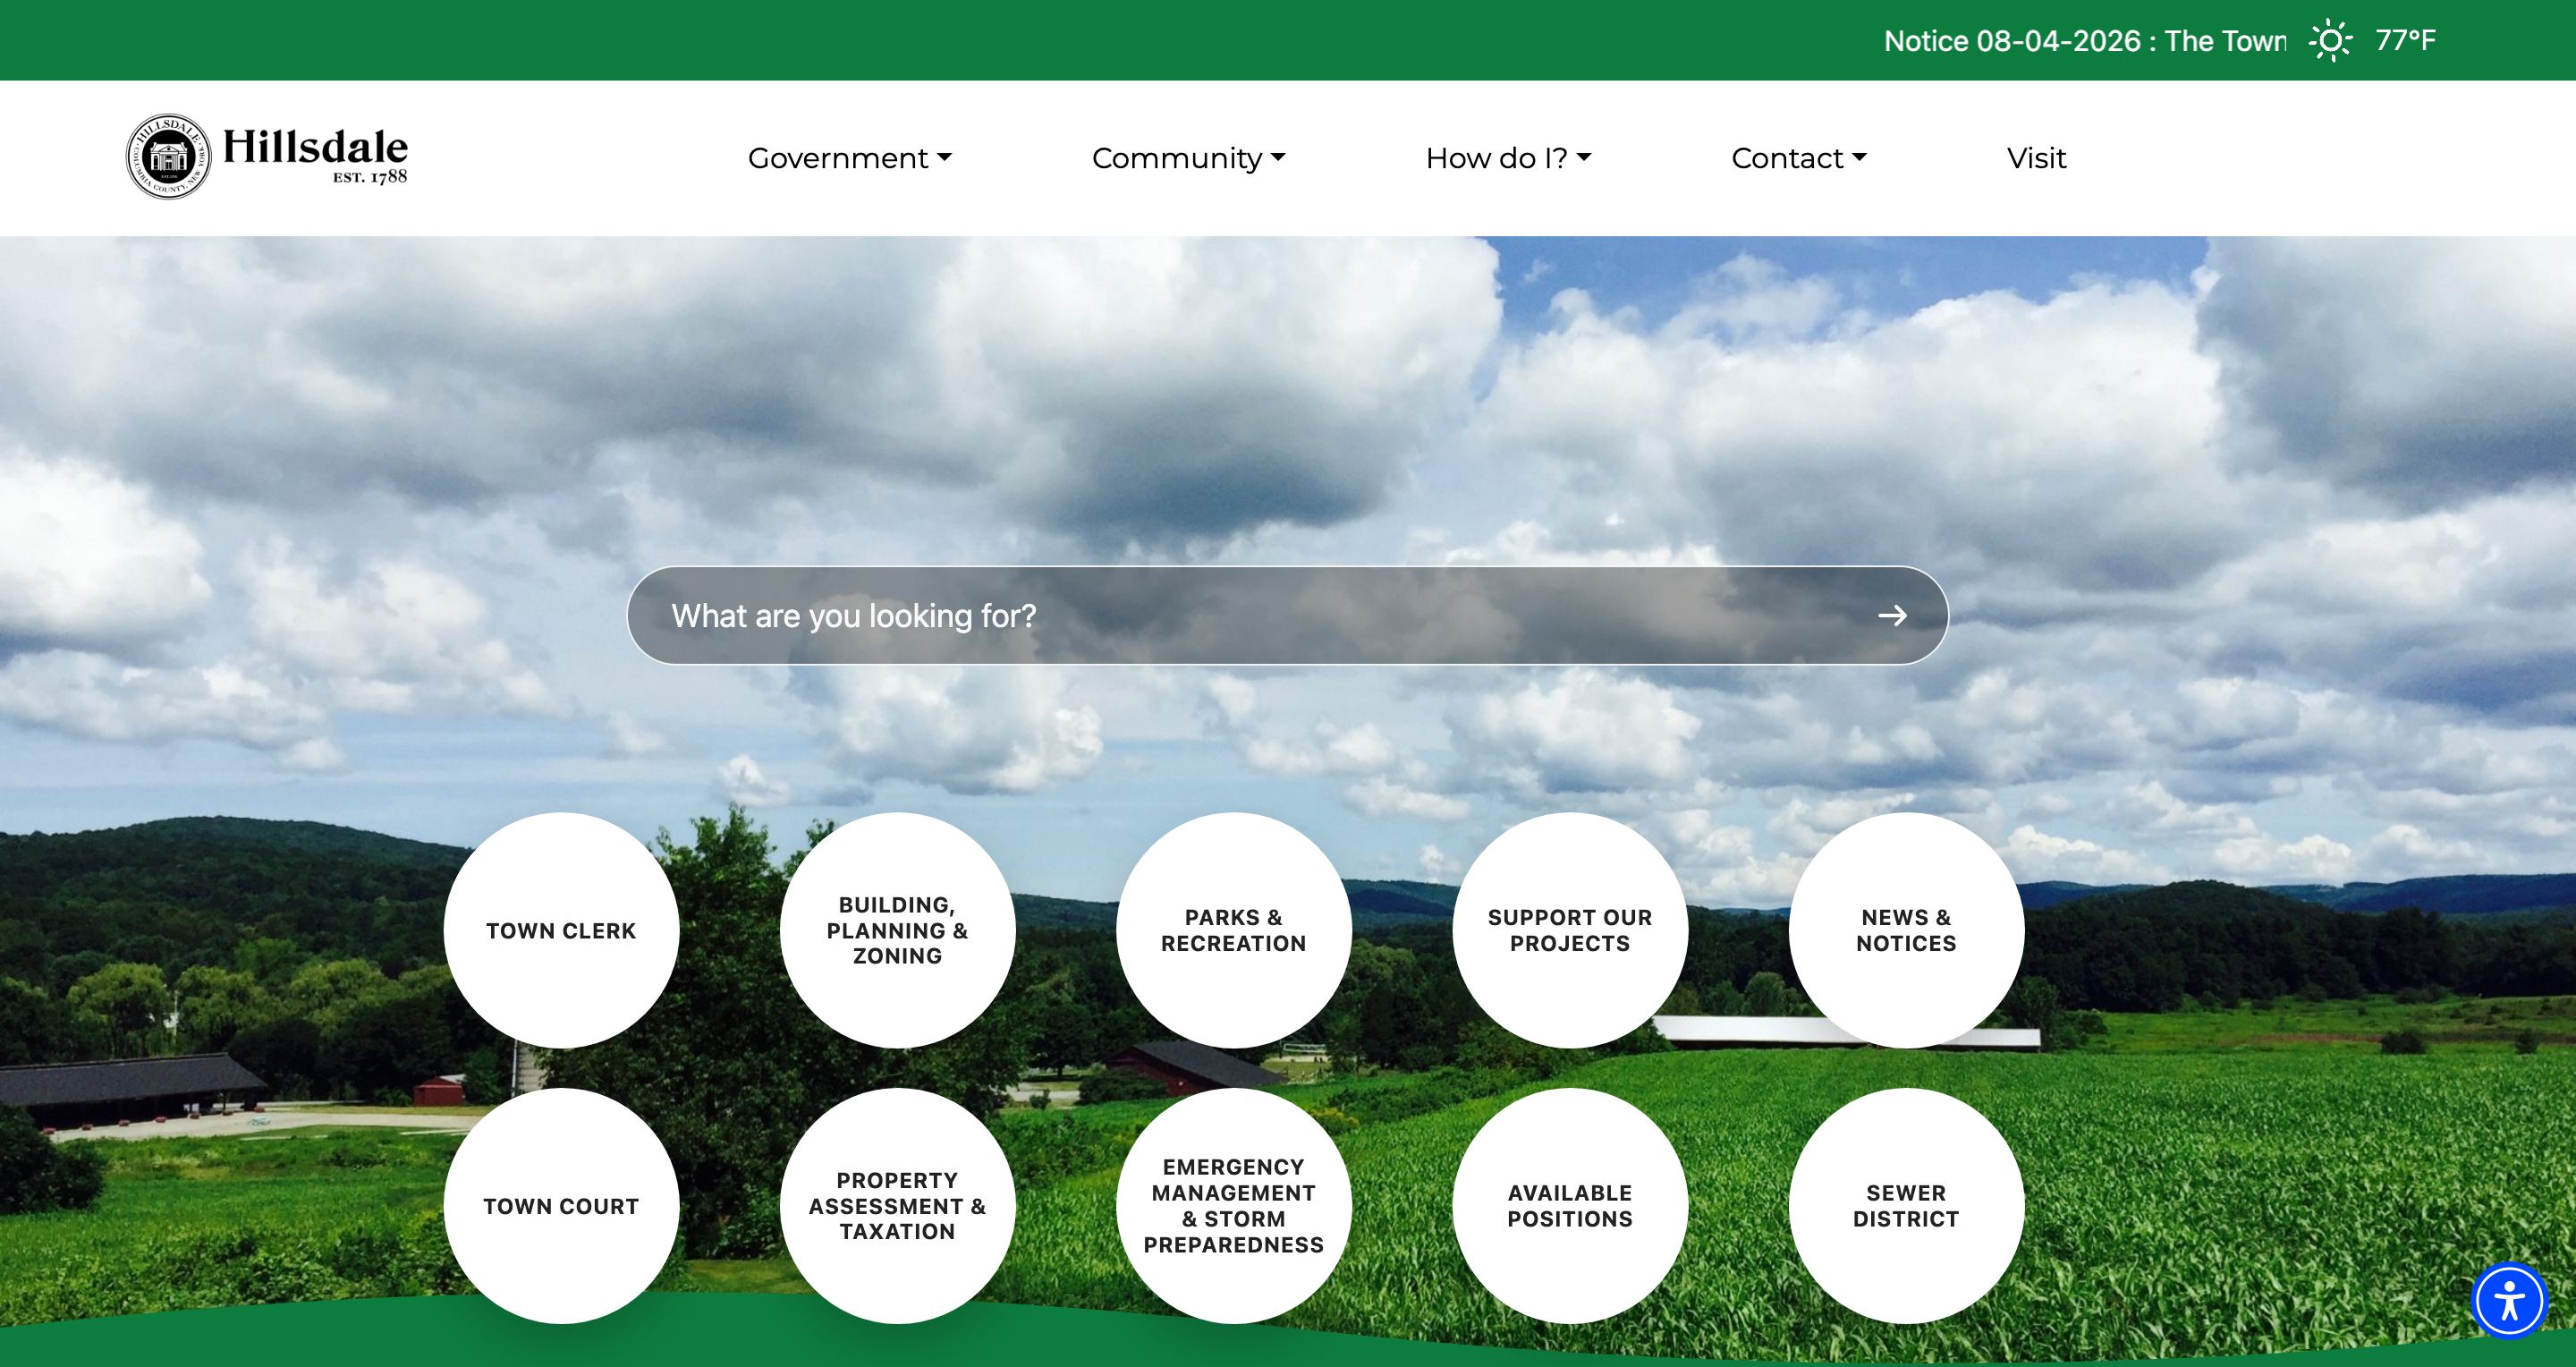Expand the Government dropdown menu
Image resolution: width=2576 pixels, height=1367 pixels.
[x=849, y=158]
